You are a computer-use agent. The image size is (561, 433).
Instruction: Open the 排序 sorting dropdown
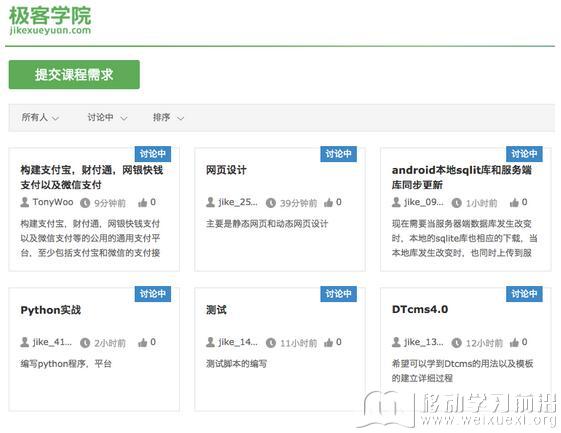pyautogui.click(x=168, y=117)
